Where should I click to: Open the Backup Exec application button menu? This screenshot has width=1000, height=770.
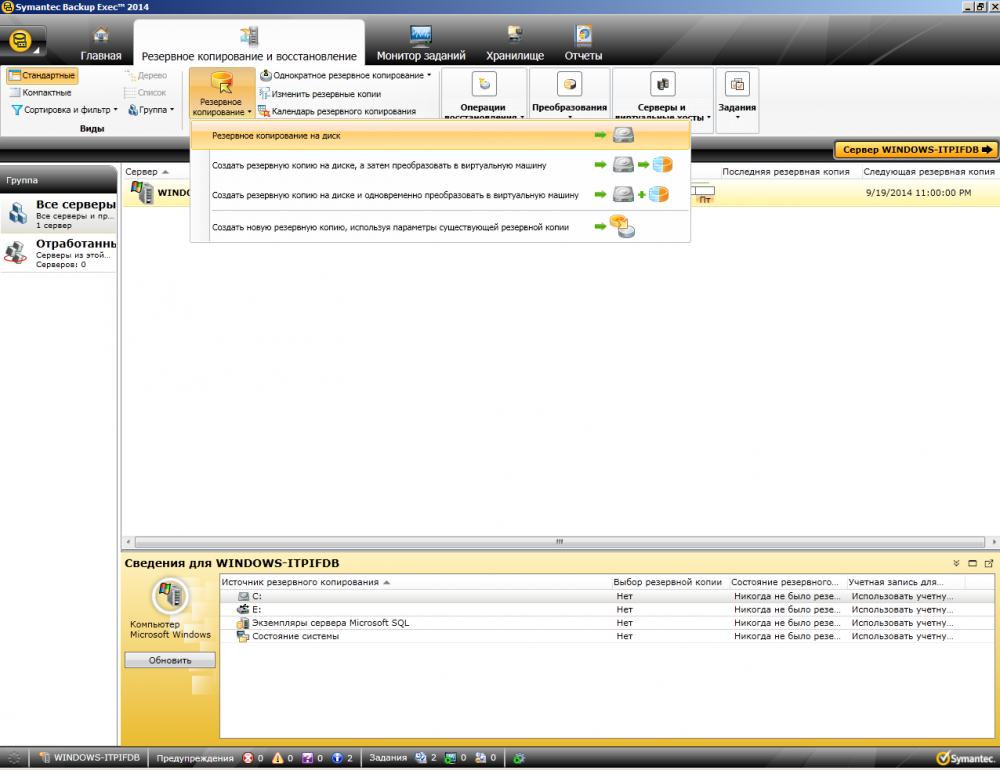[23, 41]
